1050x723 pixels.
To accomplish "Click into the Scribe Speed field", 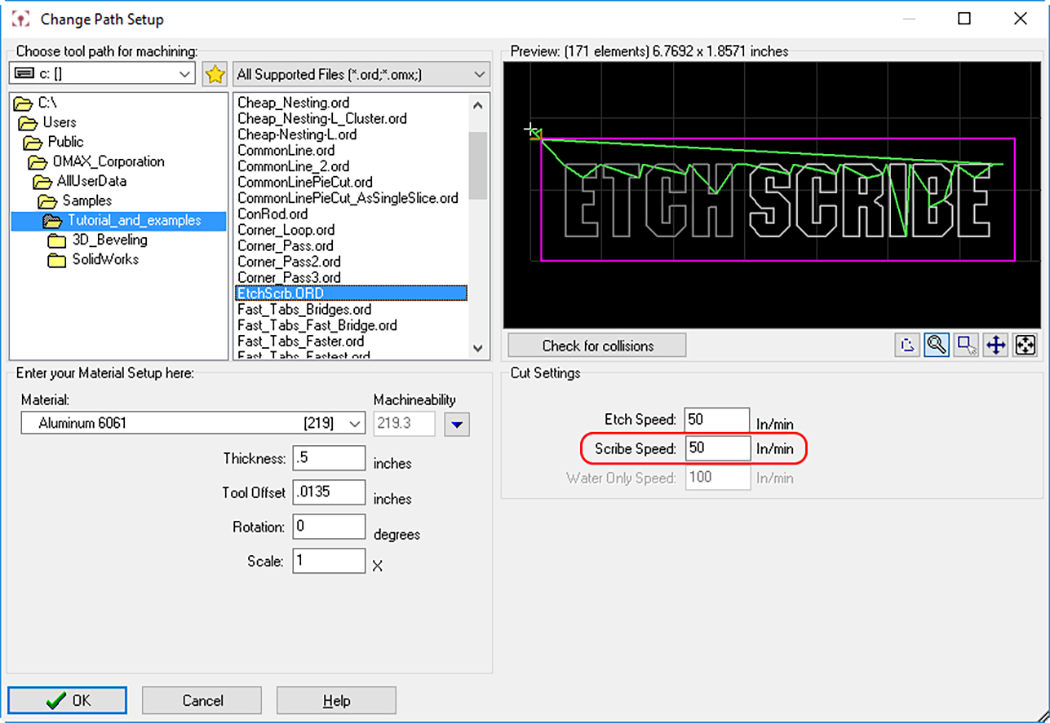I will point(717,449).
